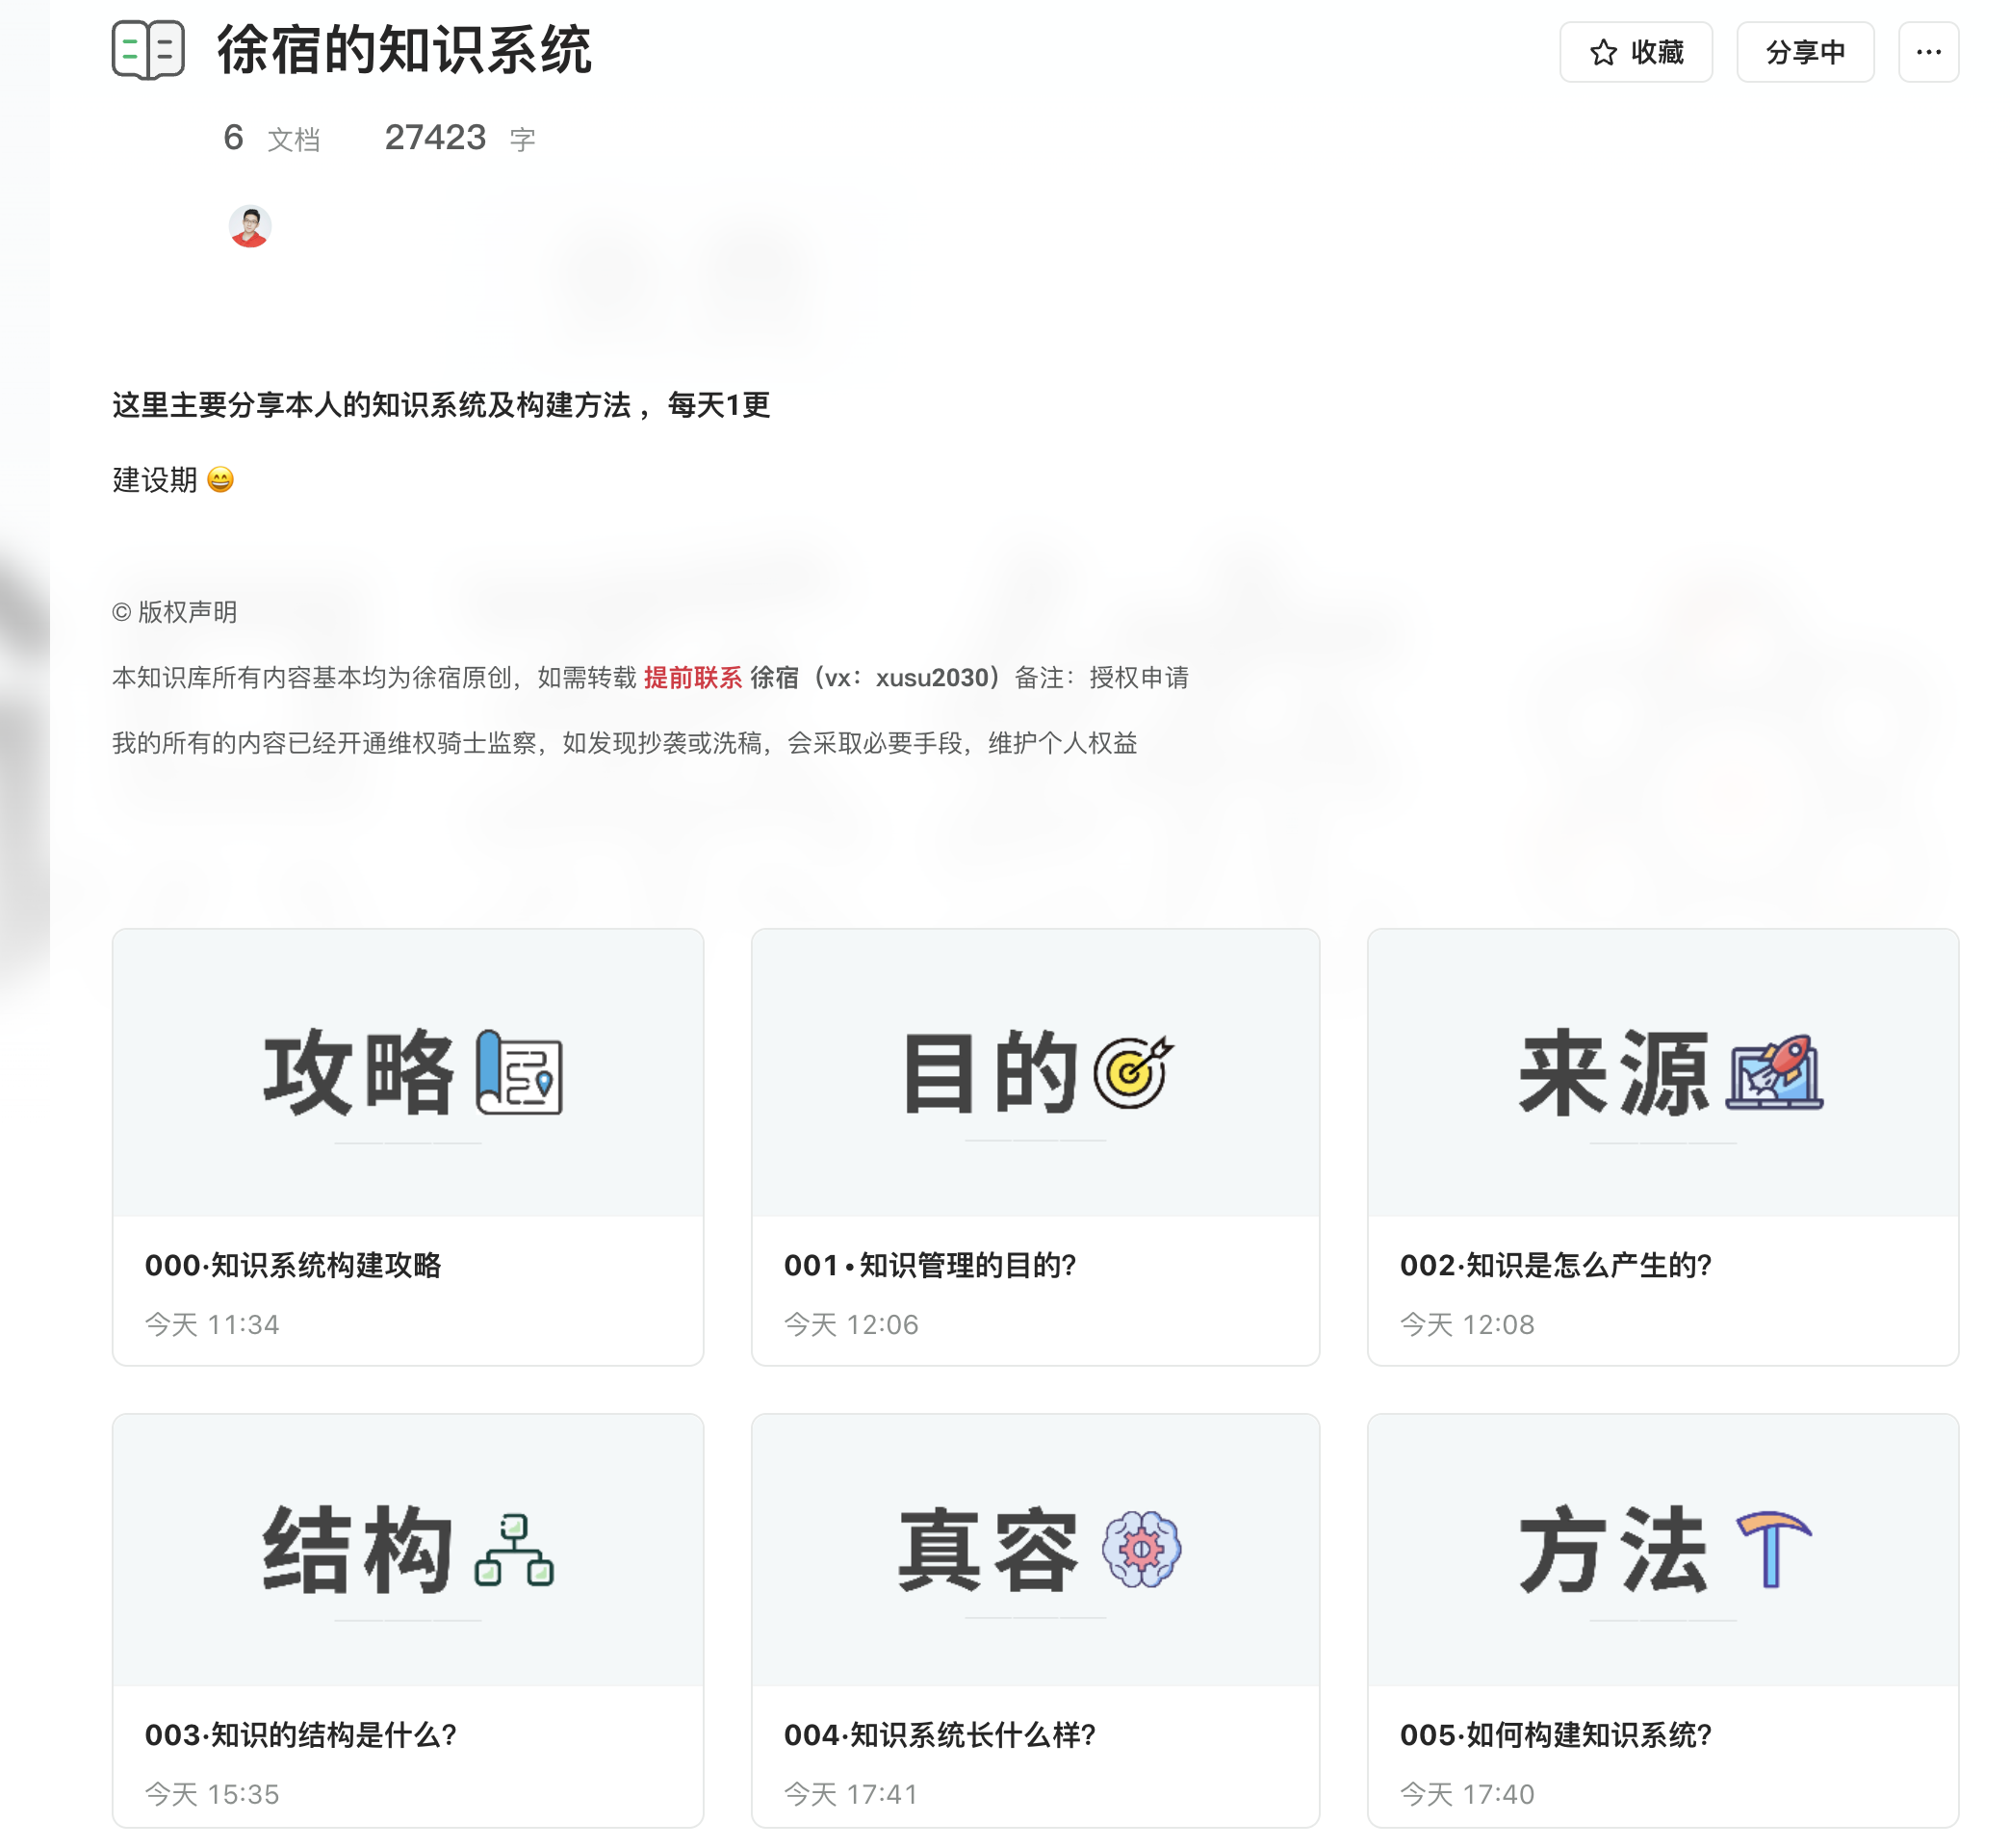Click the 徐宿的知识系统 title
This screenshot has height=1848, width=2010.
pos(404,50)
